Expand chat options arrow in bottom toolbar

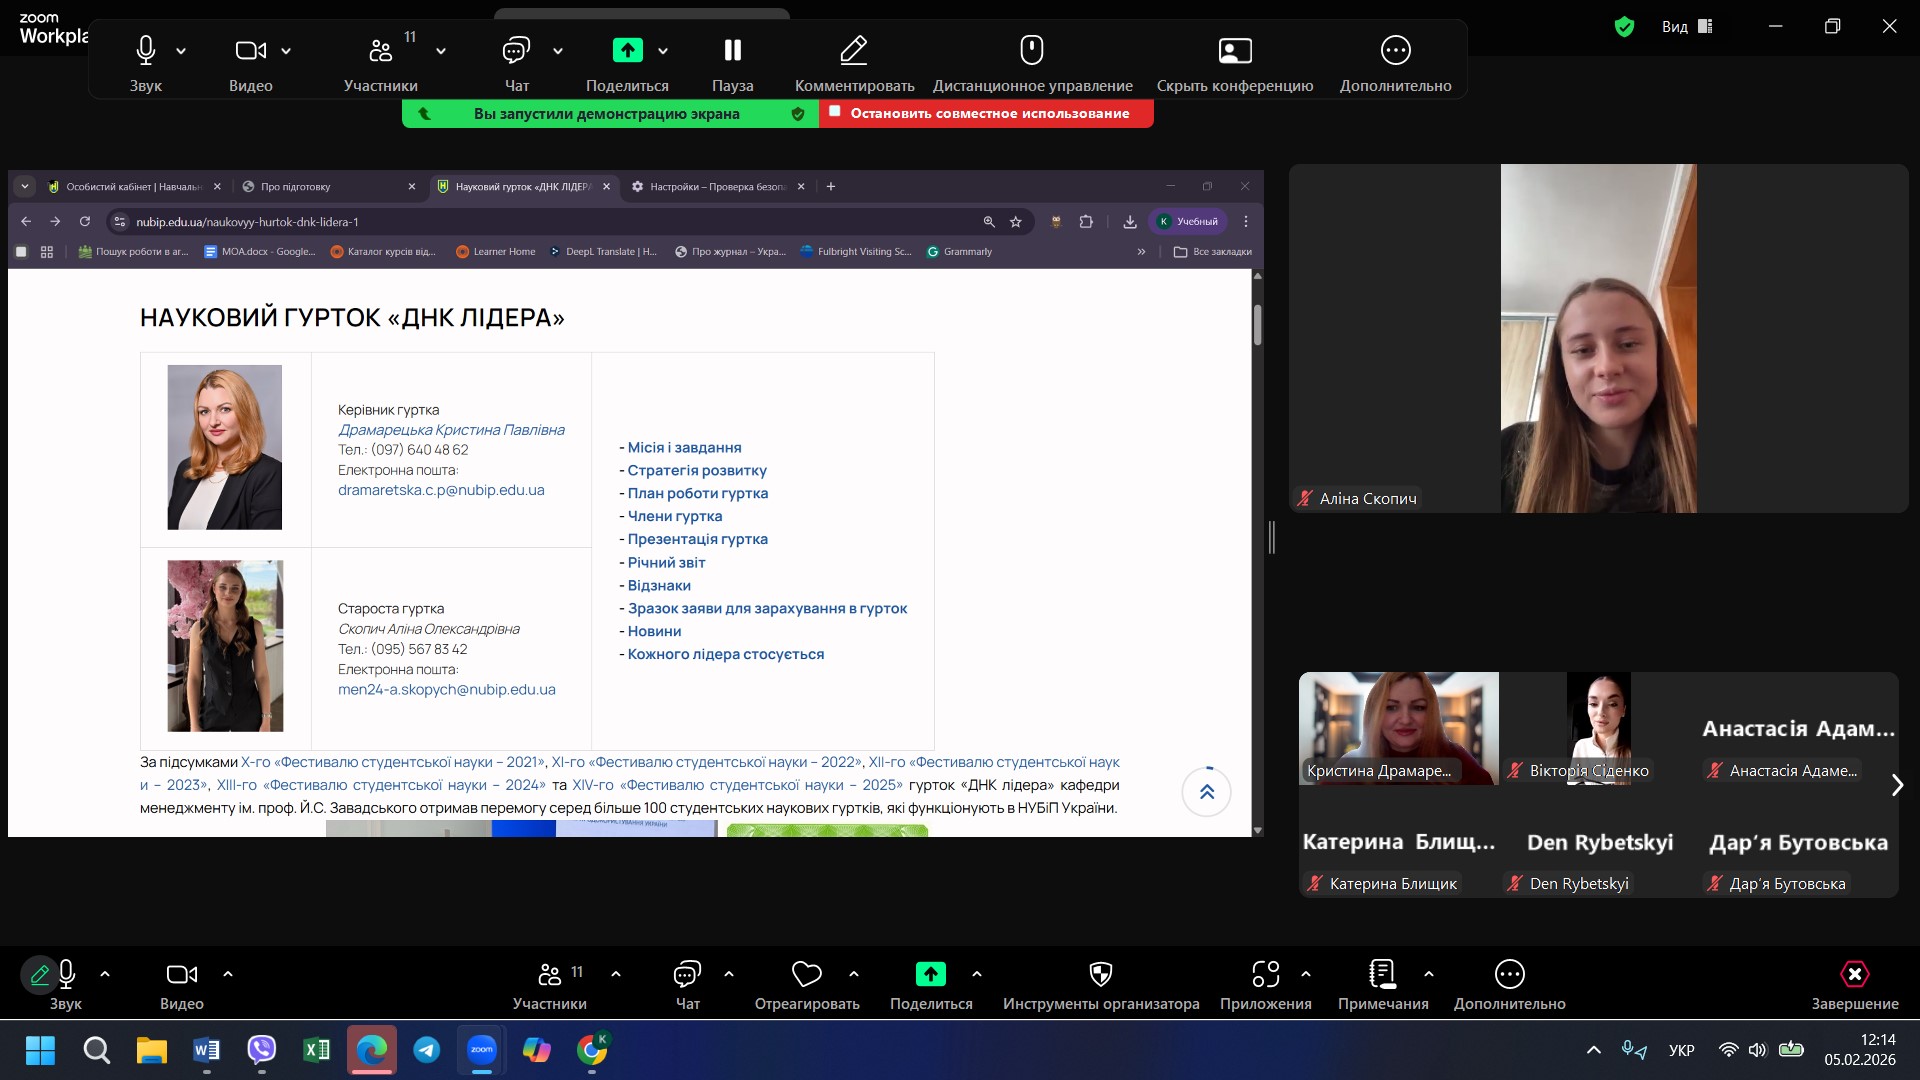[x=729, y=974]
